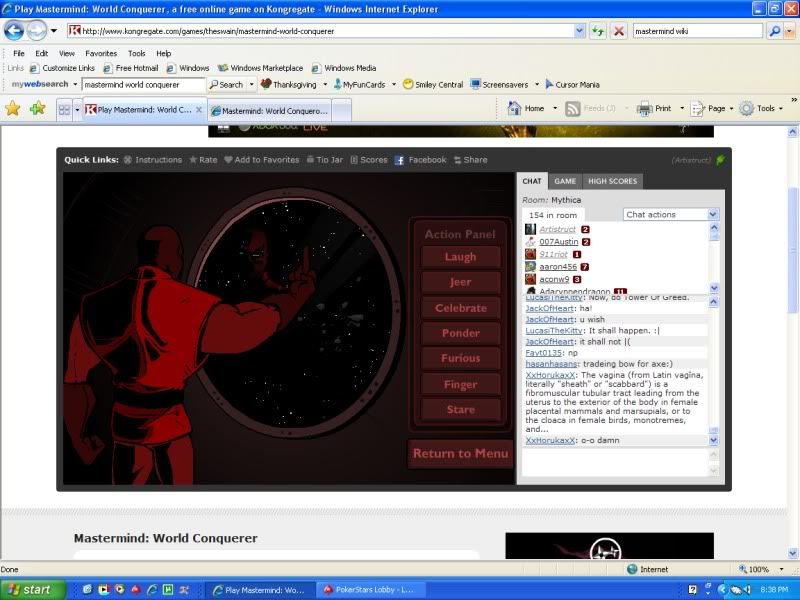Open PokerStars Lobby from the taskbar
800x600 pixels.
[x=370, y=590]
